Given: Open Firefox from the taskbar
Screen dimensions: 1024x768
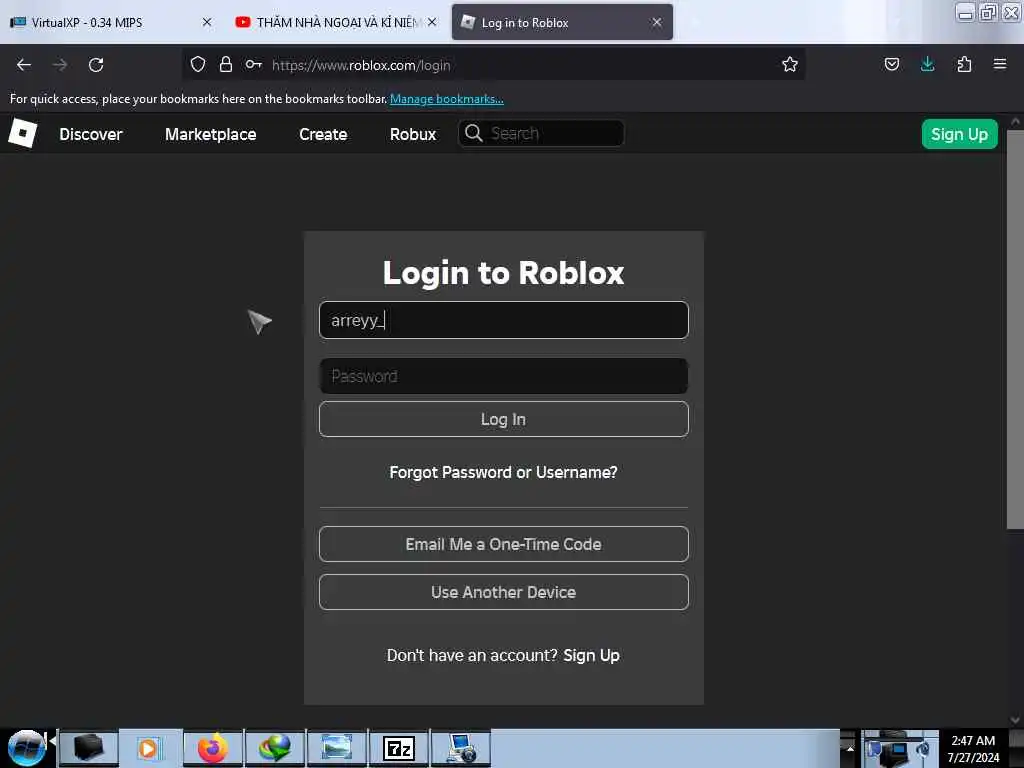Looking at the screenshot, I should [x=213, y=748].
